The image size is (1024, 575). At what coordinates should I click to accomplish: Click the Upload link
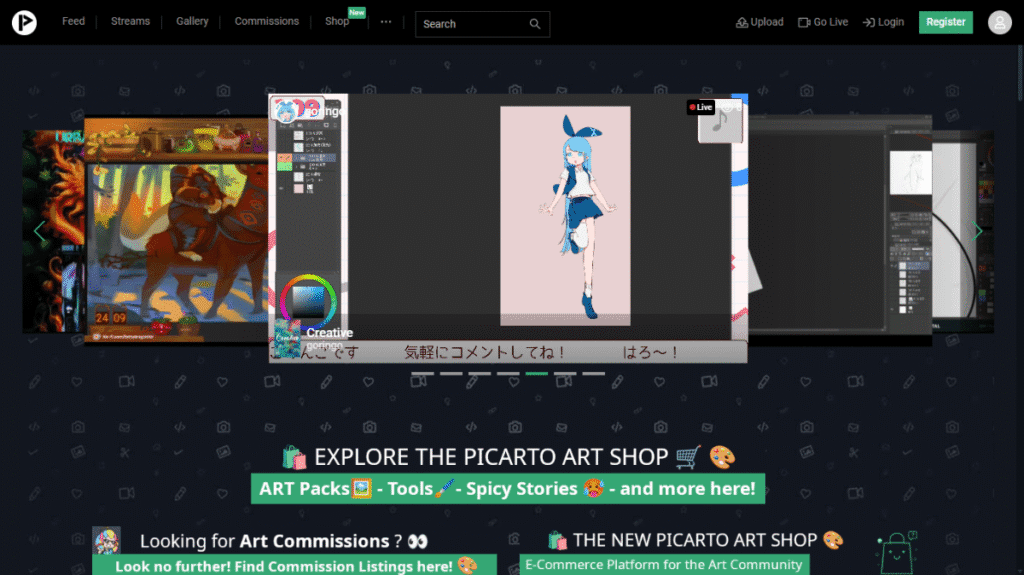pos(760,22)
